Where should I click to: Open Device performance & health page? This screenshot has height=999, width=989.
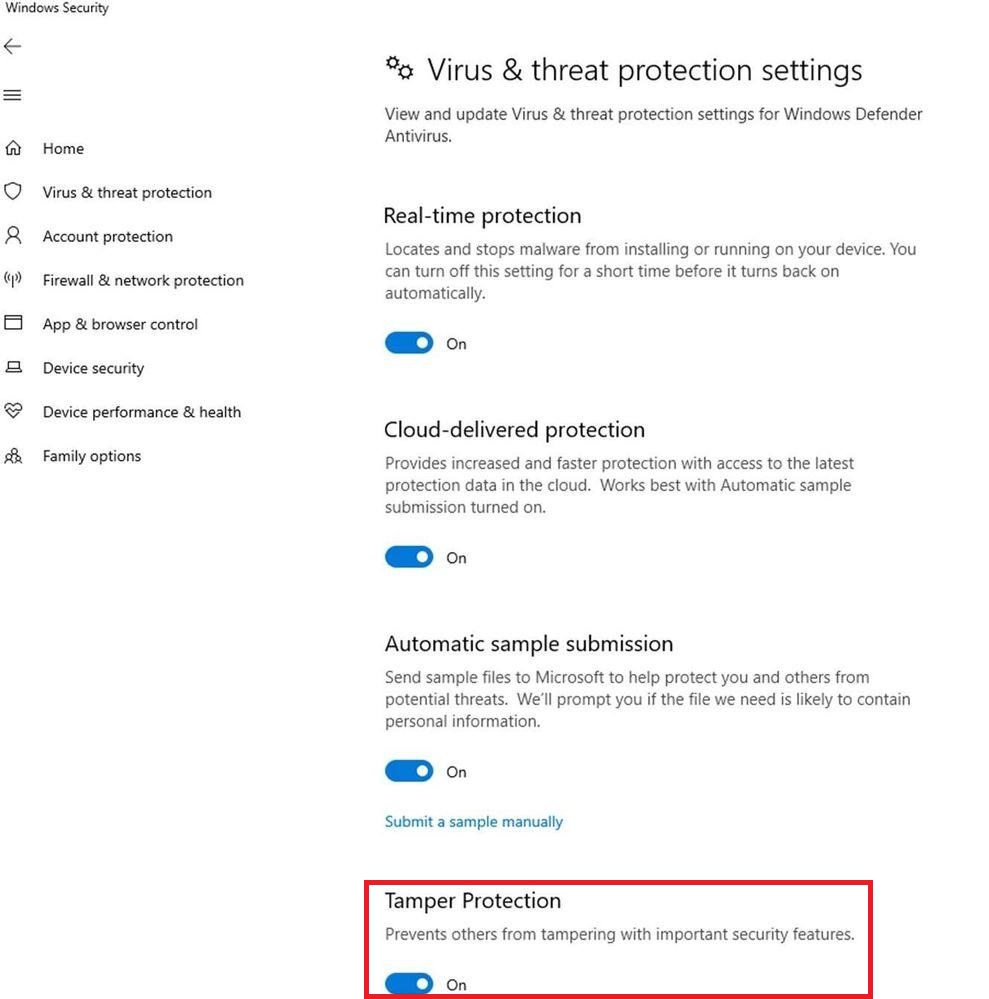[142, 412]
